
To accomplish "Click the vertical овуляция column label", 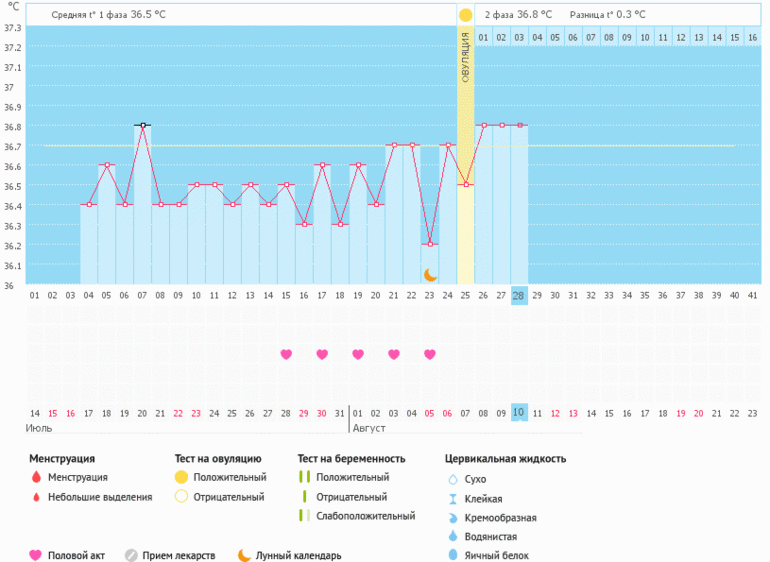I will (x=465, y=62).
